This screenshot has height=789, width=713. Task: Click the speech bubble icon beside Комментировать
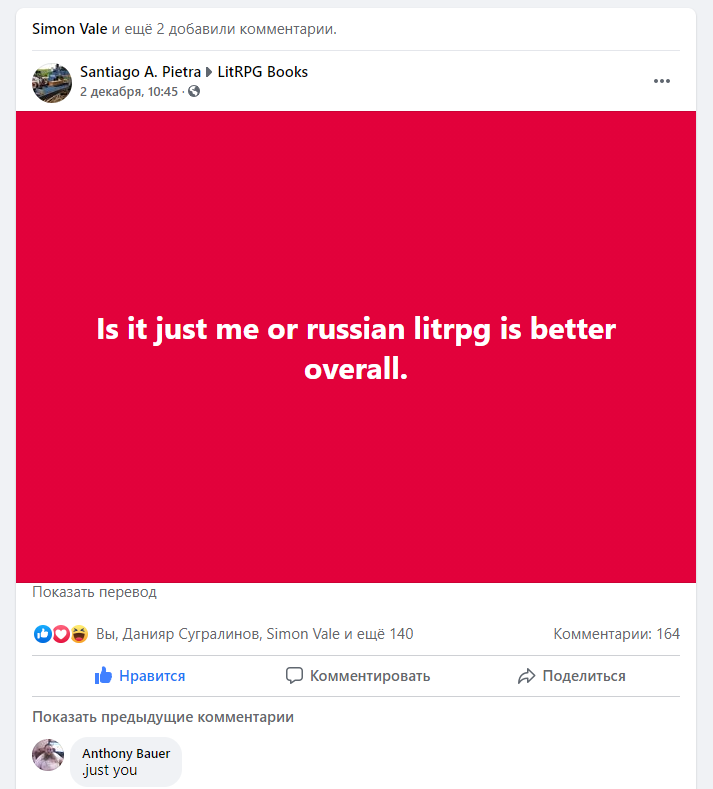(x=294, y=676)
